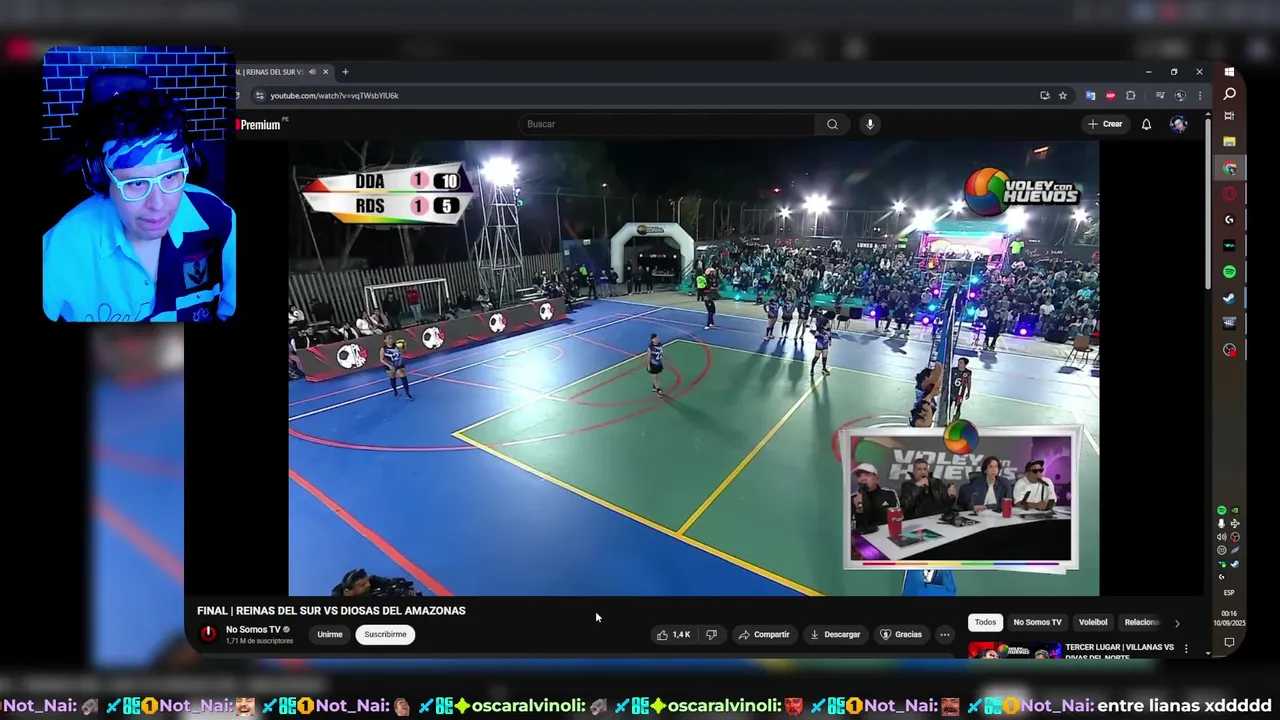1280x720 pixels.
Task: Open the Chrome three-dot menu
Action: point(1200,96)
